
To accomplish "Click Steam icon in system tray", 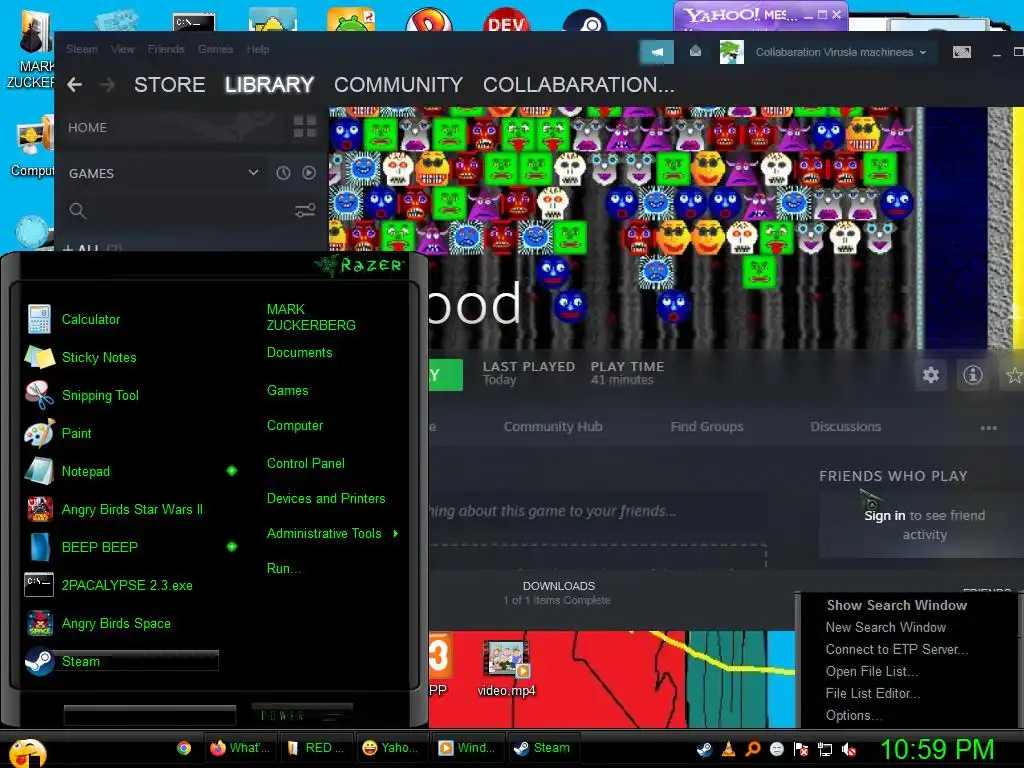I will click(705, 749).
